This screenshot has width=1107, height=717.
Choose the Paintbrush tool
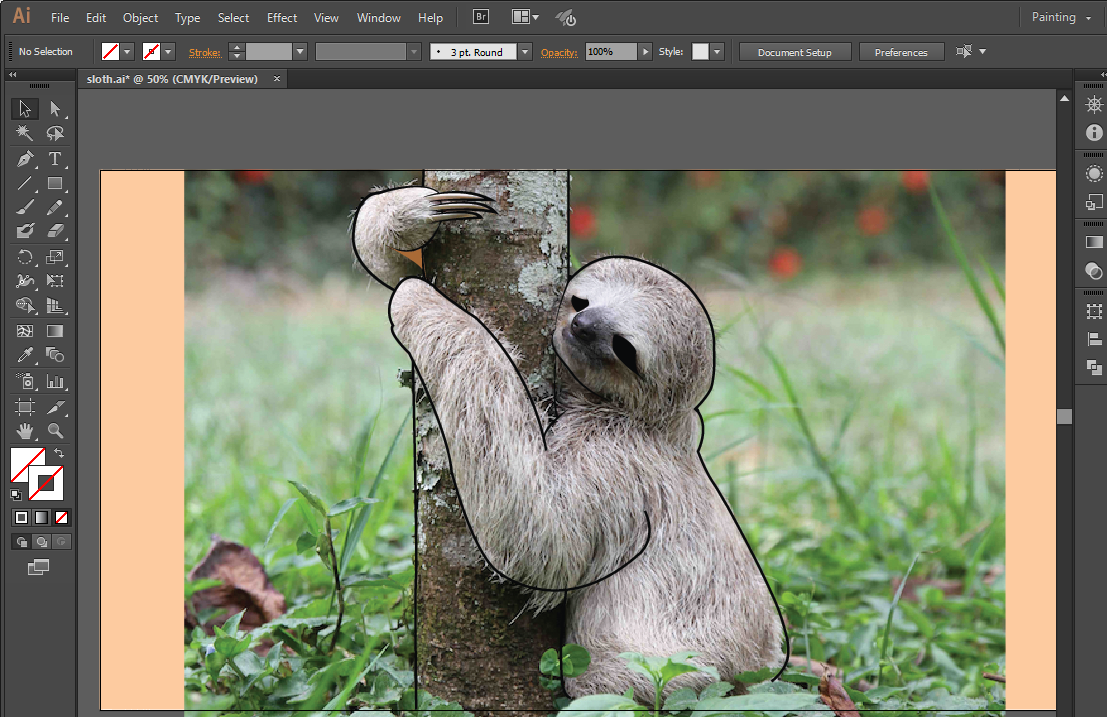pyautogui.click(x=25, y=208)
